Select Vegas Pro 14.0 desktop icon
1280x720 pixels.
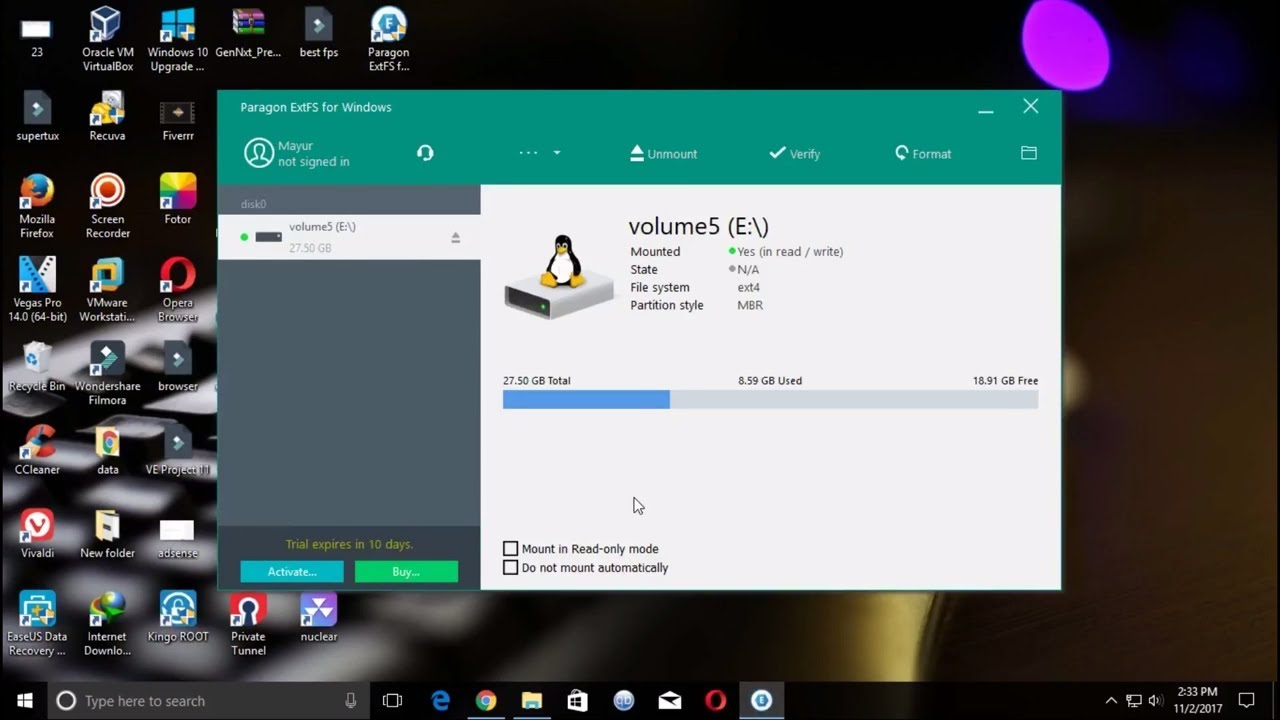pos(37,290)
